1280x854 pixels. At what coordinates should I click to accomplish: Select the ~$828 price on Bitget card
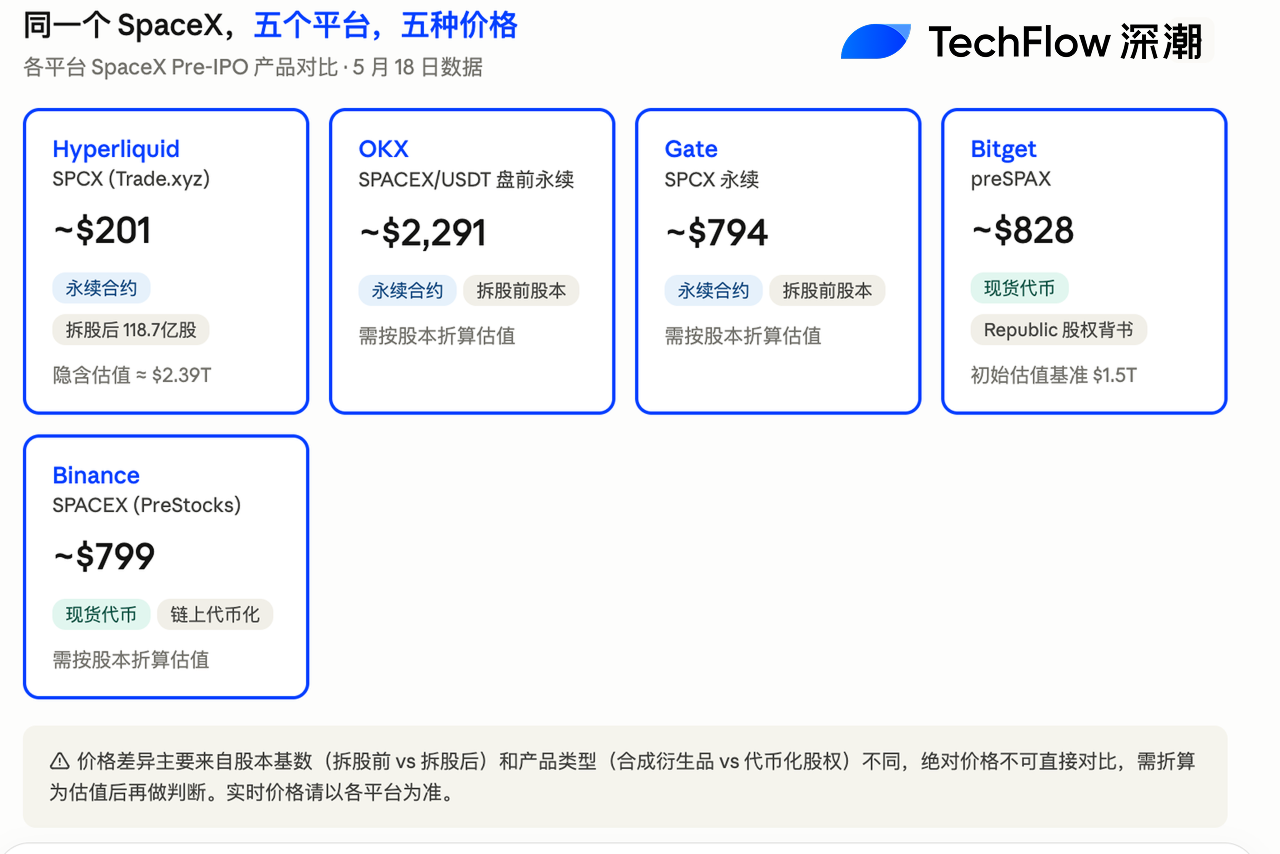(x=1022, y=230)
